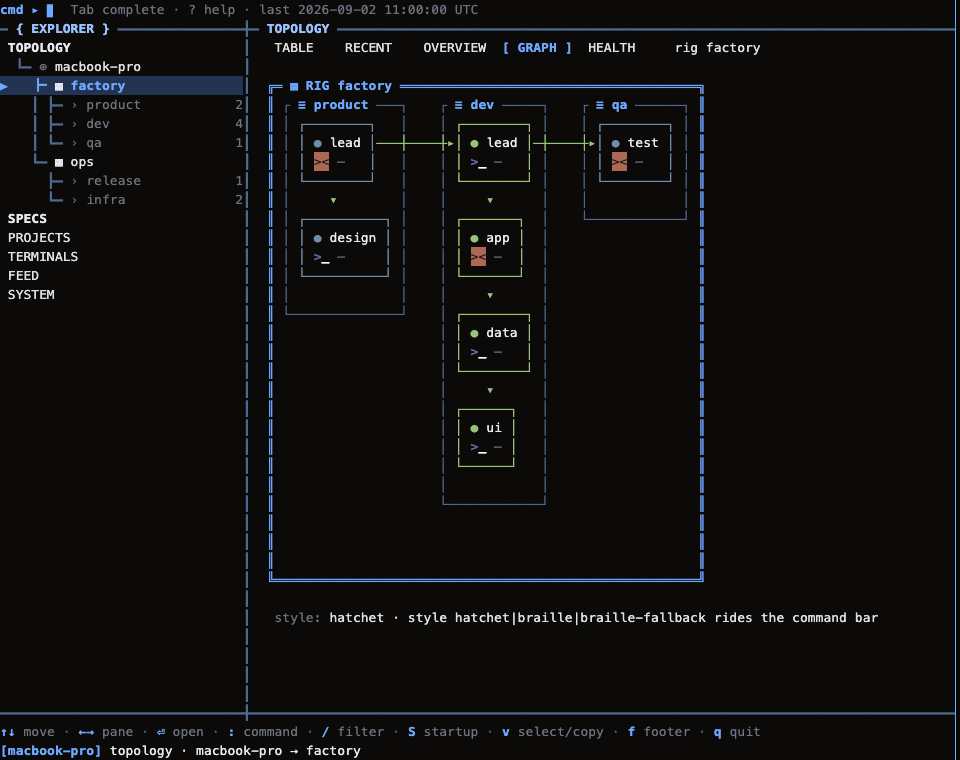This screenshot has height=760, width=960.
Task: Click the [macbook-pro] breadcrumb in status line
Action: (x=51, y=751)
